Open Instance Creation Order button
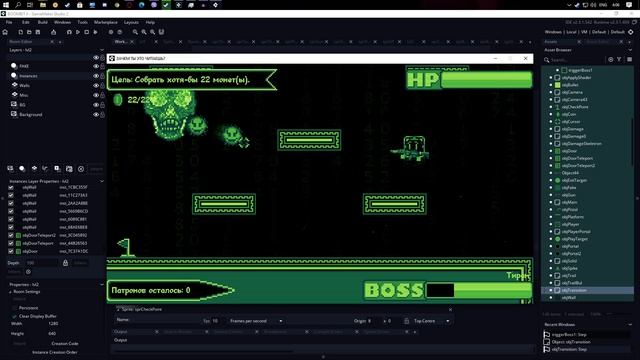The height and width of the screenshot is (360, 640). 55,352
